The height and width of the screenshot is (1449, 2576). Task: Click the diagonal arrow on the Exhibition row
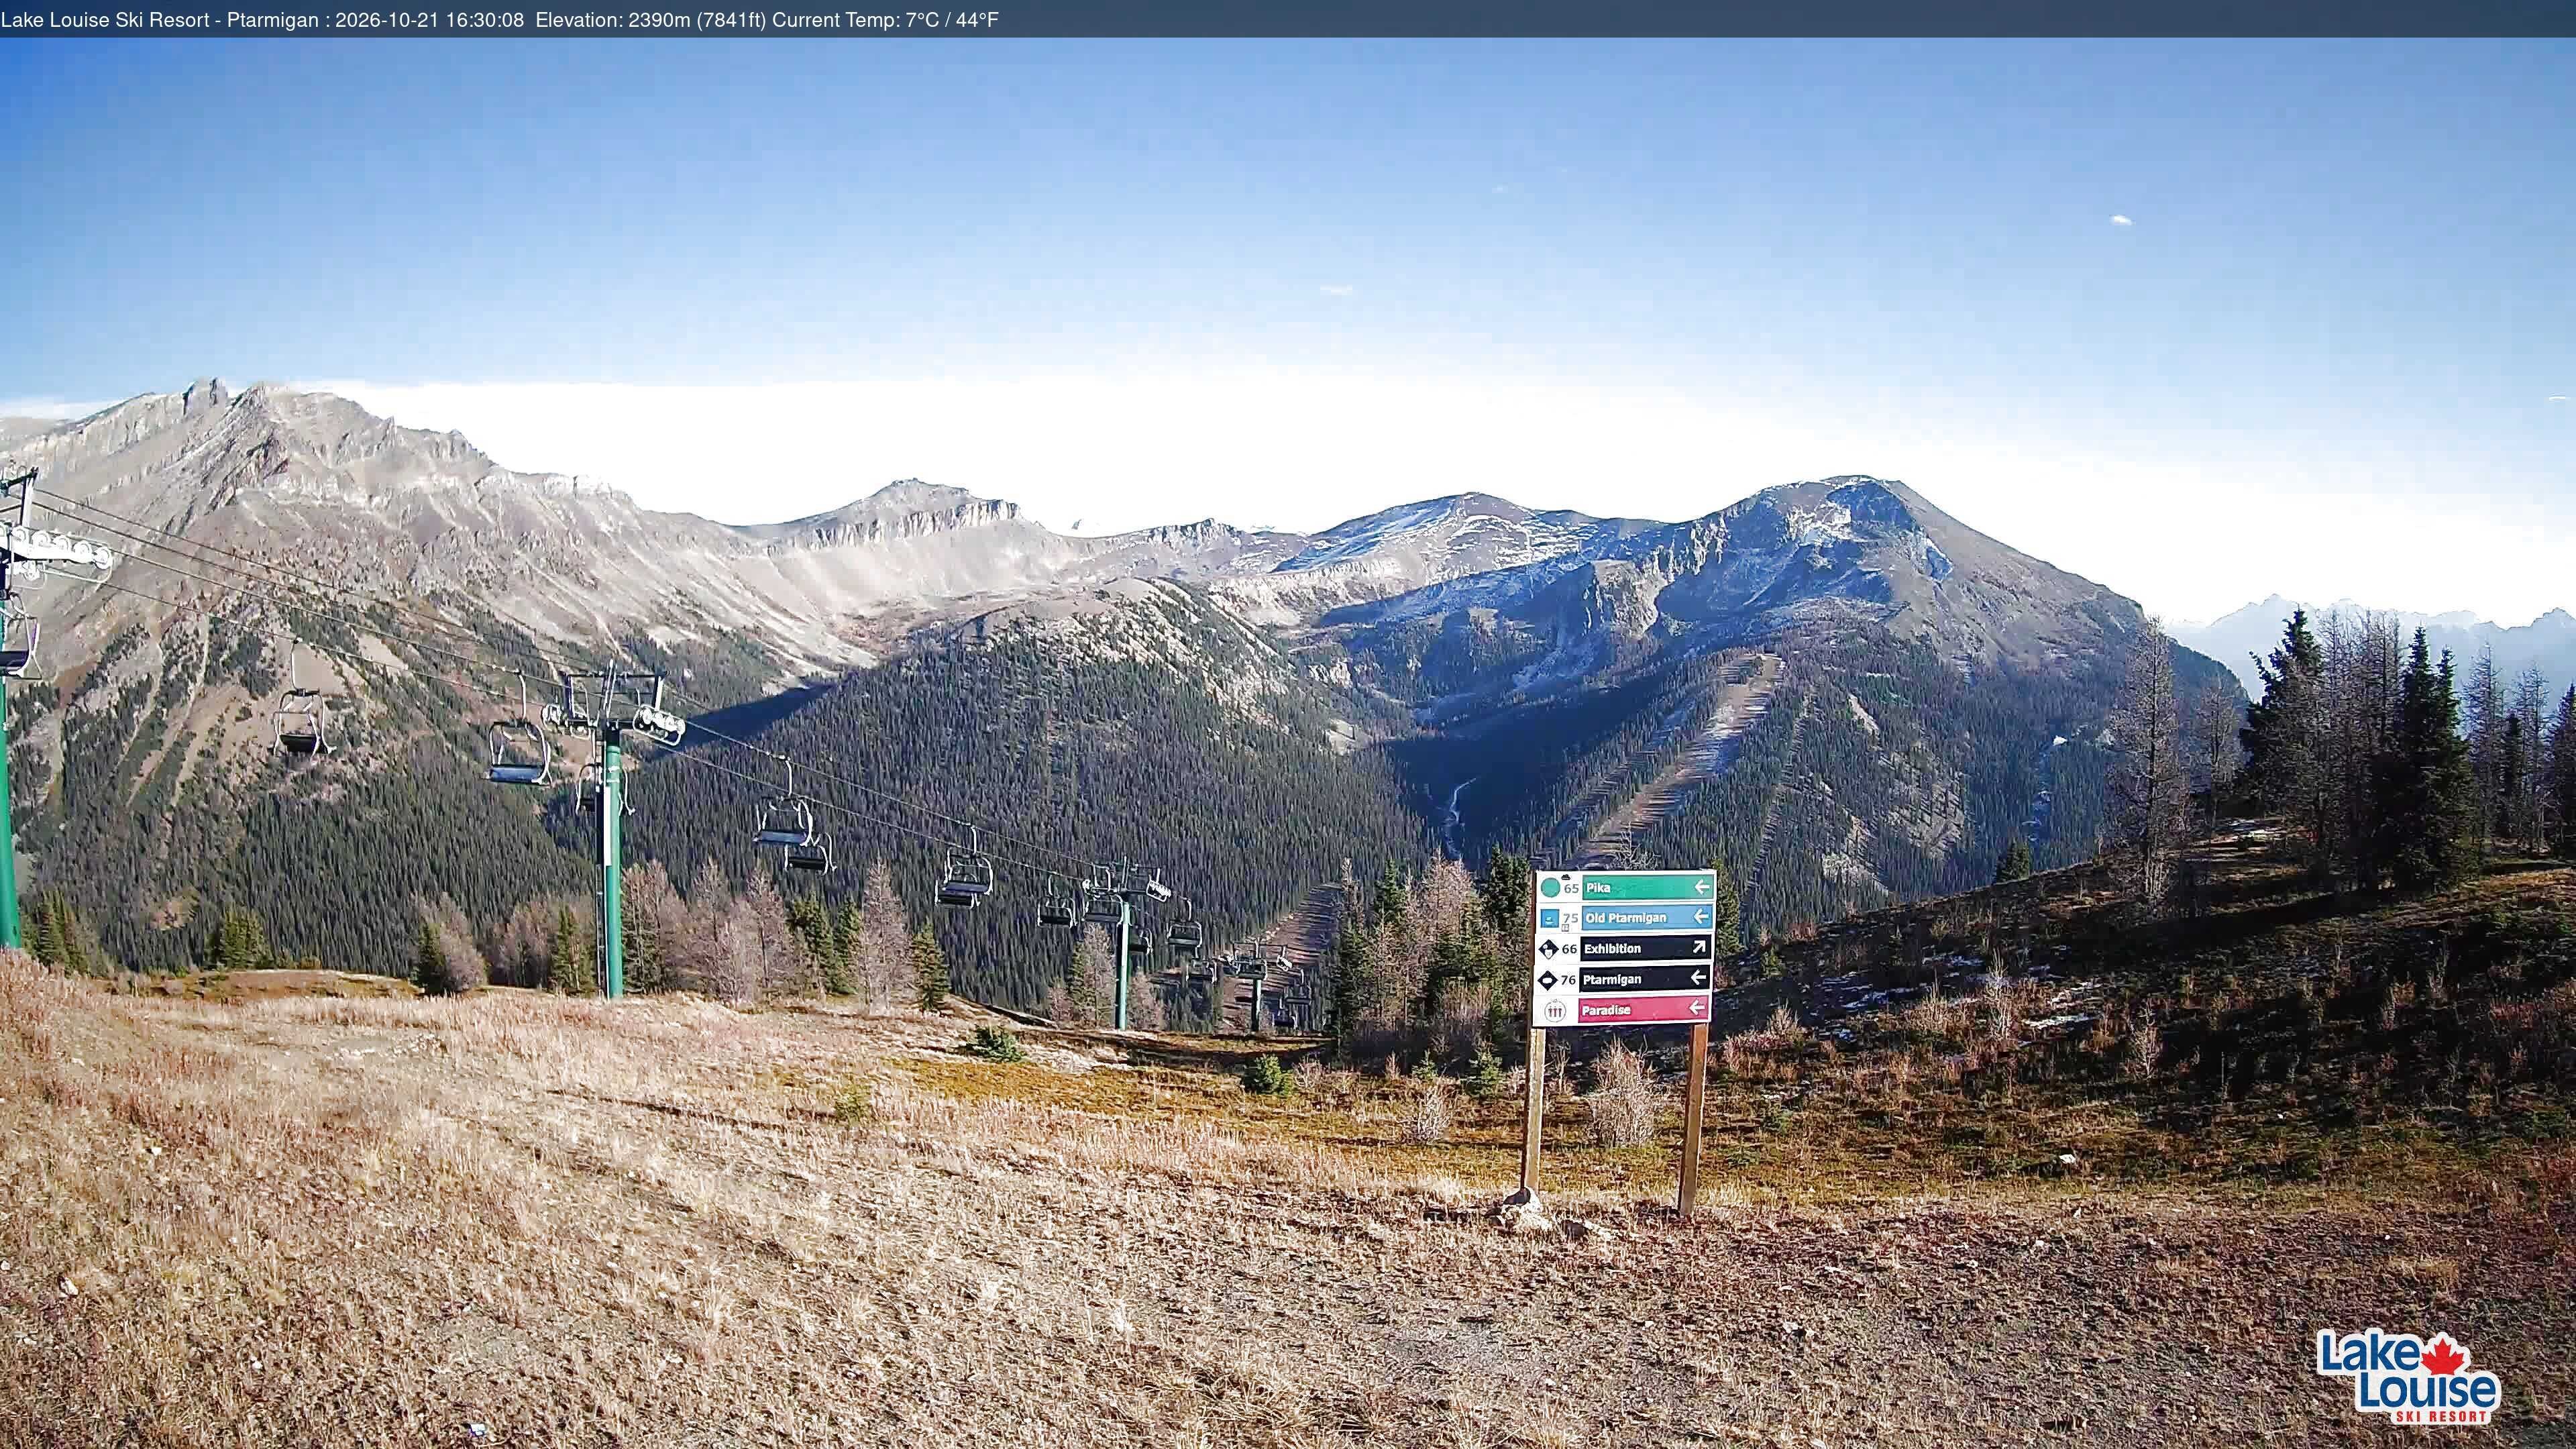[1699, 947]
